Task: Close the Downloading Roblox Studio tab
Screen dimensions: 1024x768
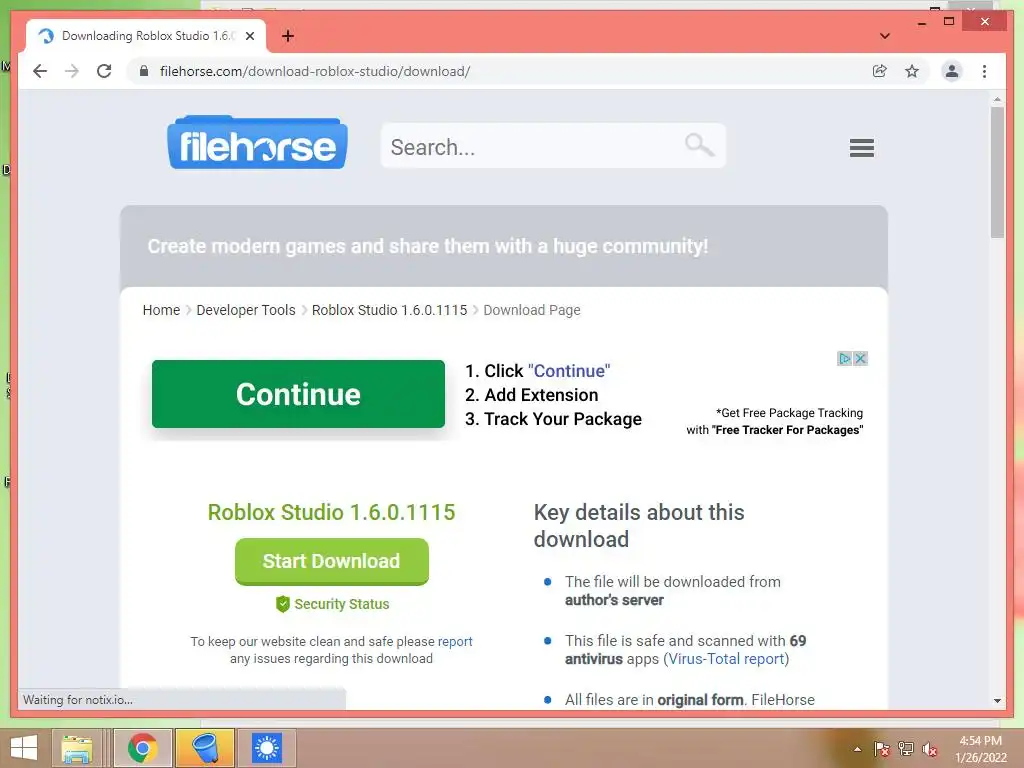Action: pos(249,36)
